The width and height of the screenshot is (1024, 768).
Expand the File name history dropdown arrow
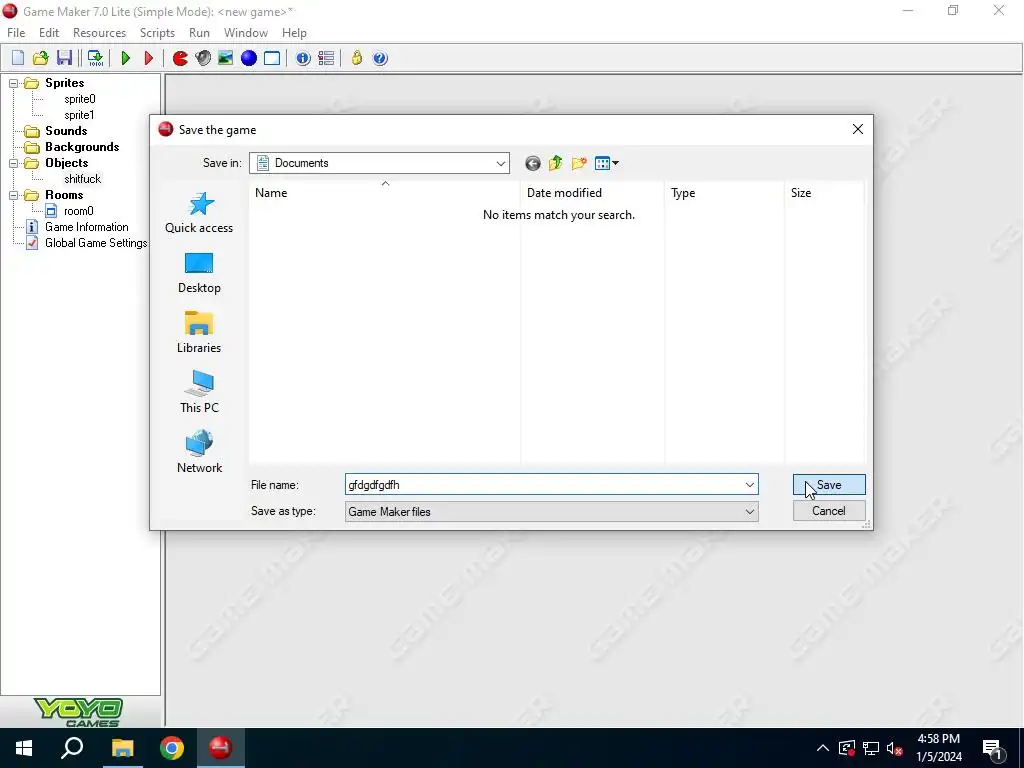tap(750, 485)
